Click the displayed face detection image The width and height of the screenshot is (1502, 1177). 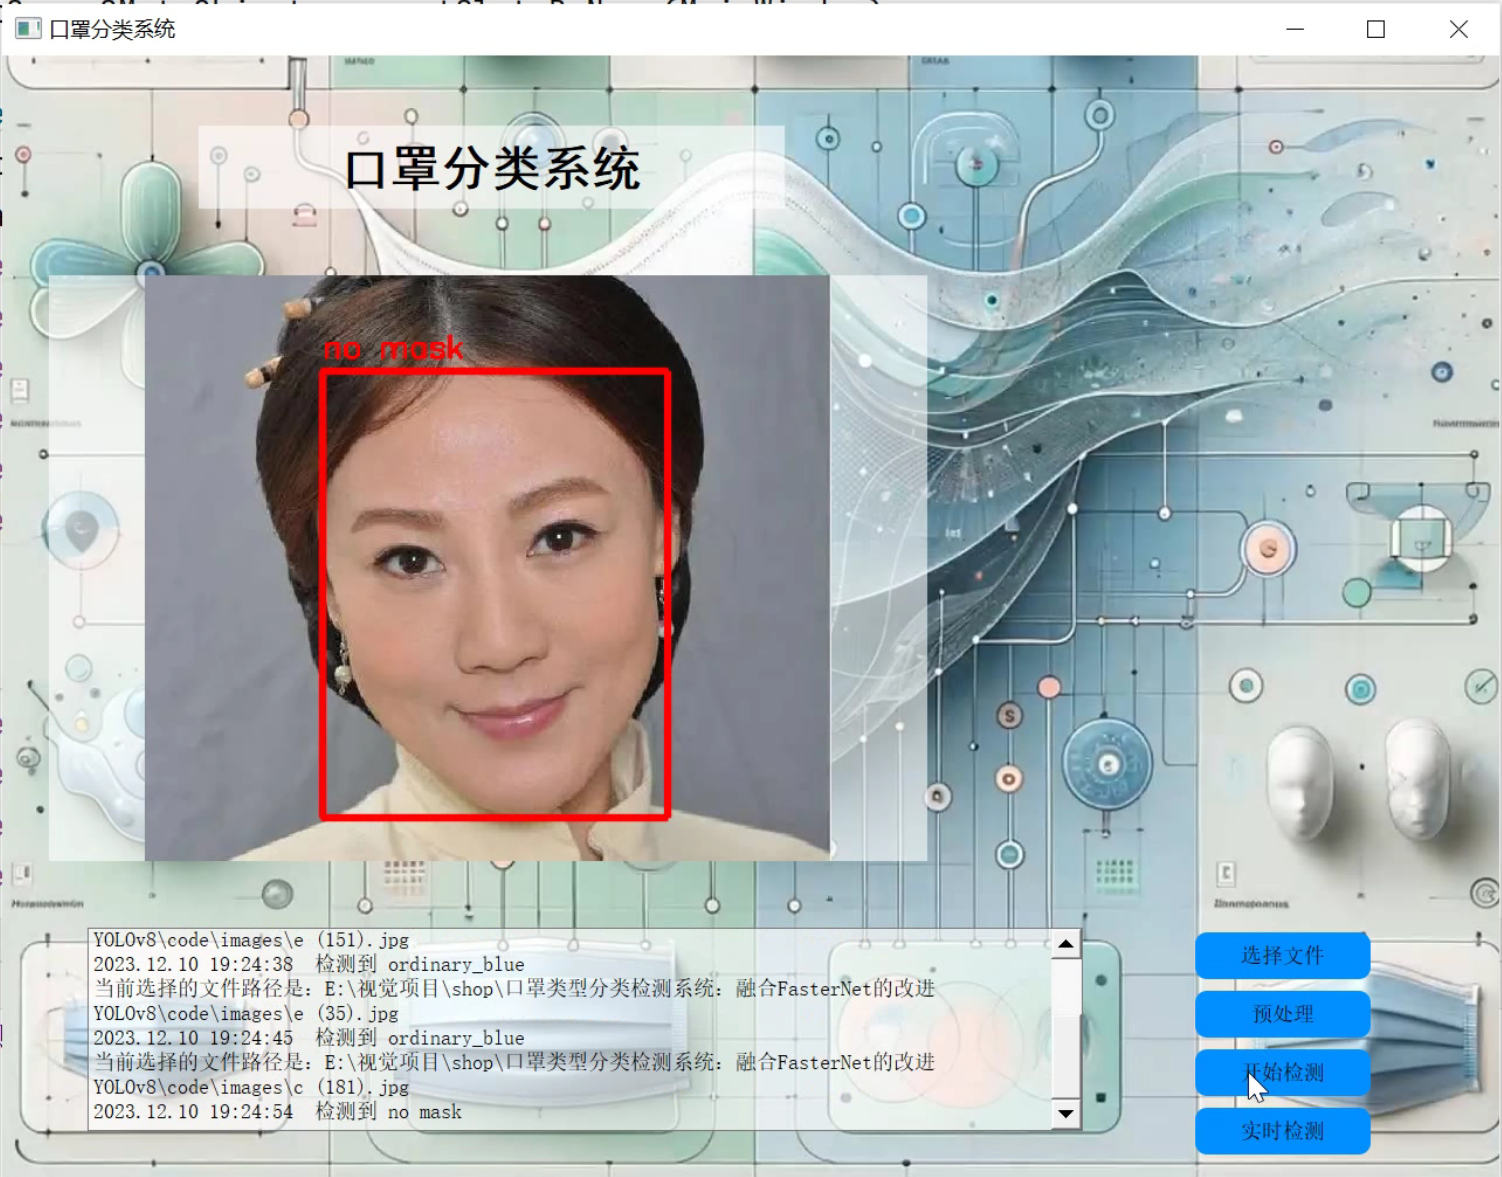coord(487,567)
